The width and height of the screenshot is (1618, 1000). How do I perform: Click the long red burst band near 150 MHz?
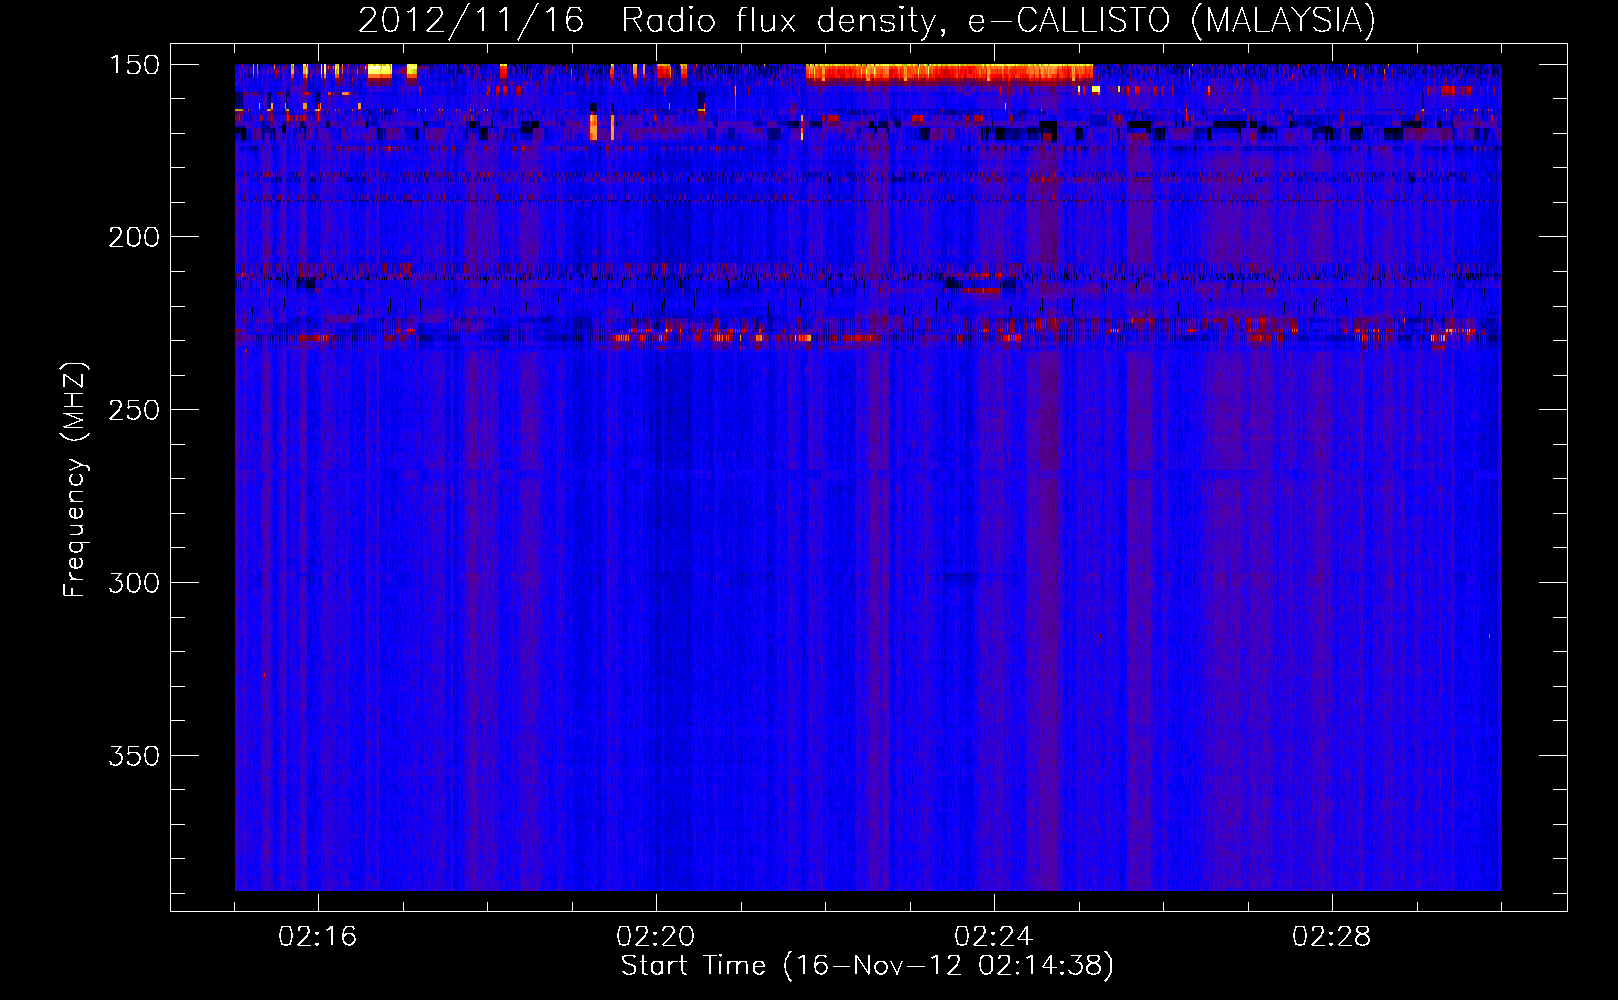coord(949,72)
